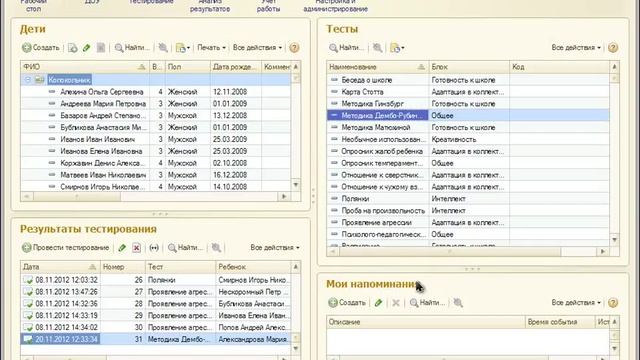Click the row icon next to Алехина Ольга Сергеевна

coord(52,92)
